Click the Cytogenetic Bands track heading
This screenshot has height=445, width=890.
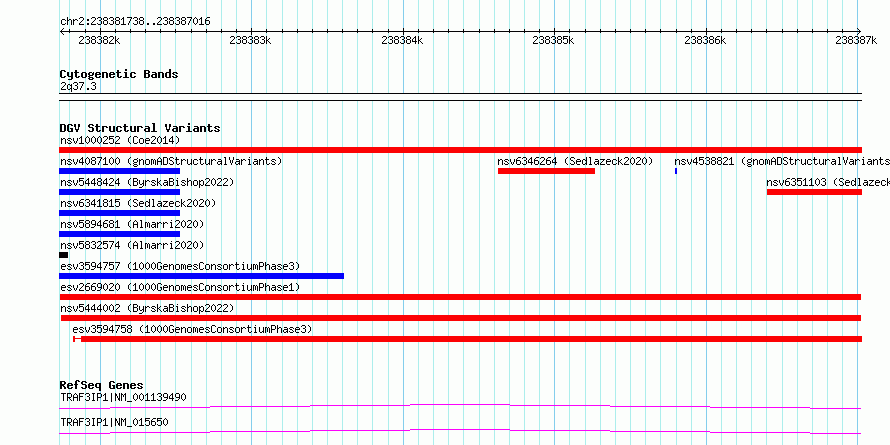(119, 74)
